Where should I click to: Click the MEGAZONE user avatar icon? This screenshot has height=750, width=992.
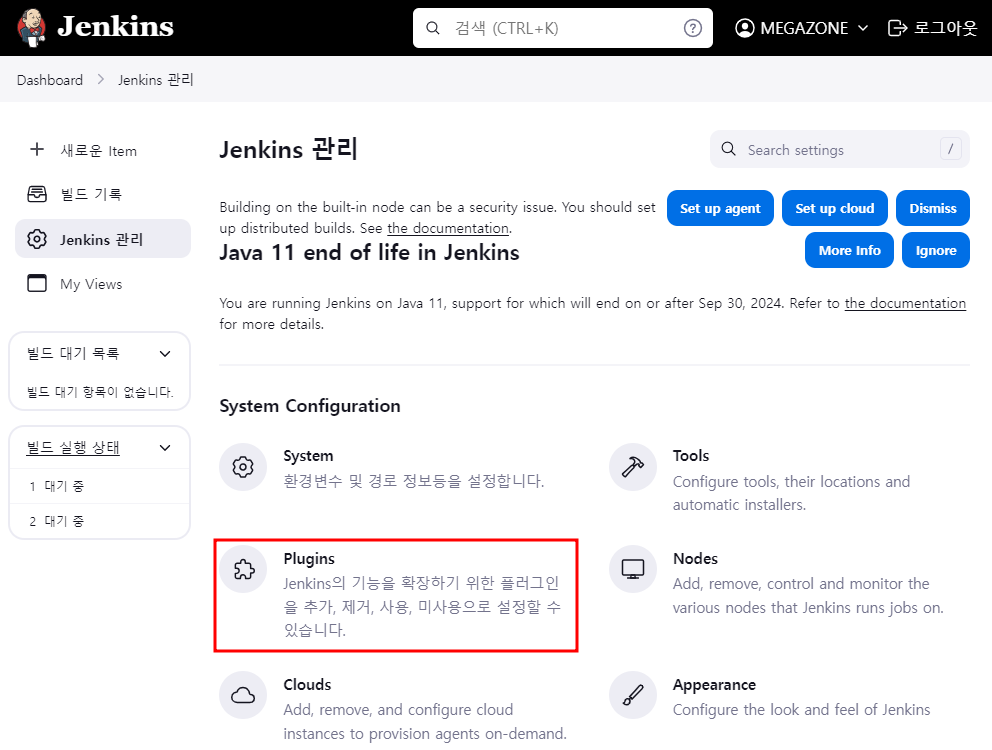[745, 28]
